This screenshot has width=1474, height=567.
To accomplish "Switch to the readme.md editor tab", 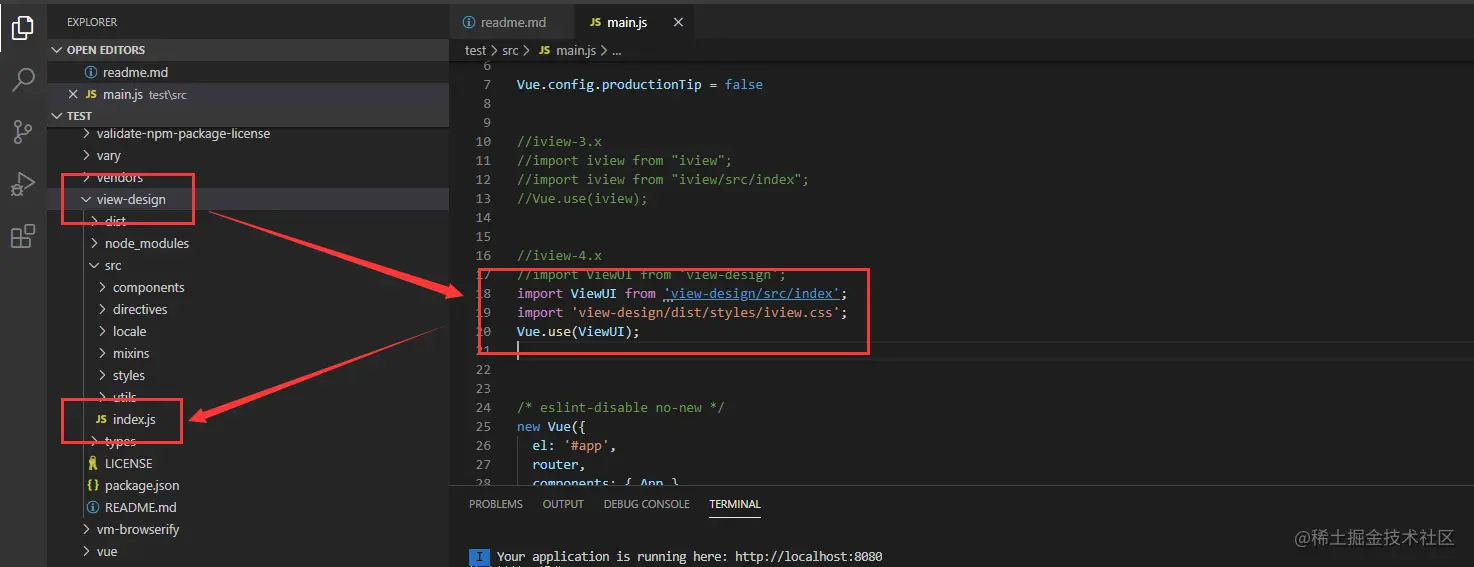I will click(x=511, y=22).
